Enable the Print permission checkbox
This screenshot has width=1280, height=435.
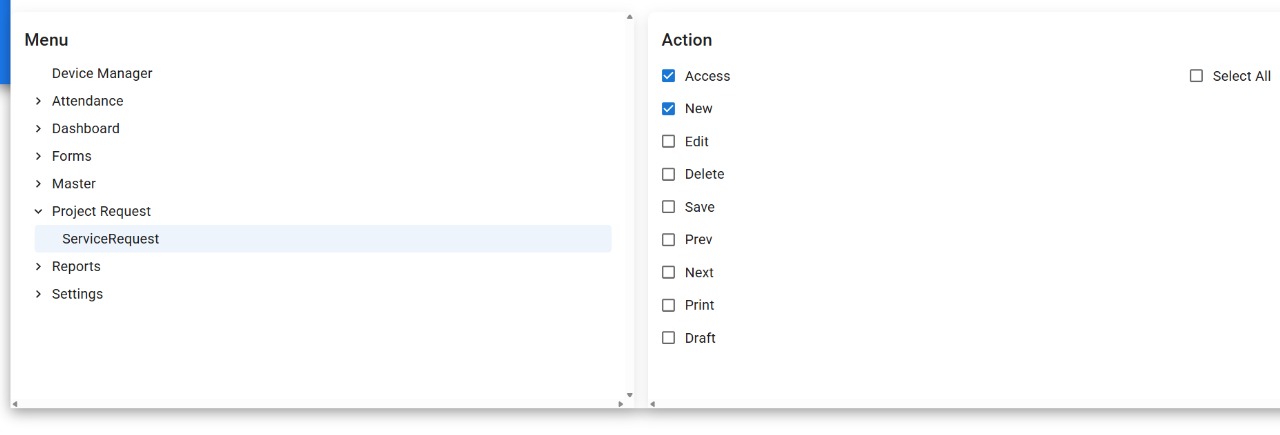669,305
